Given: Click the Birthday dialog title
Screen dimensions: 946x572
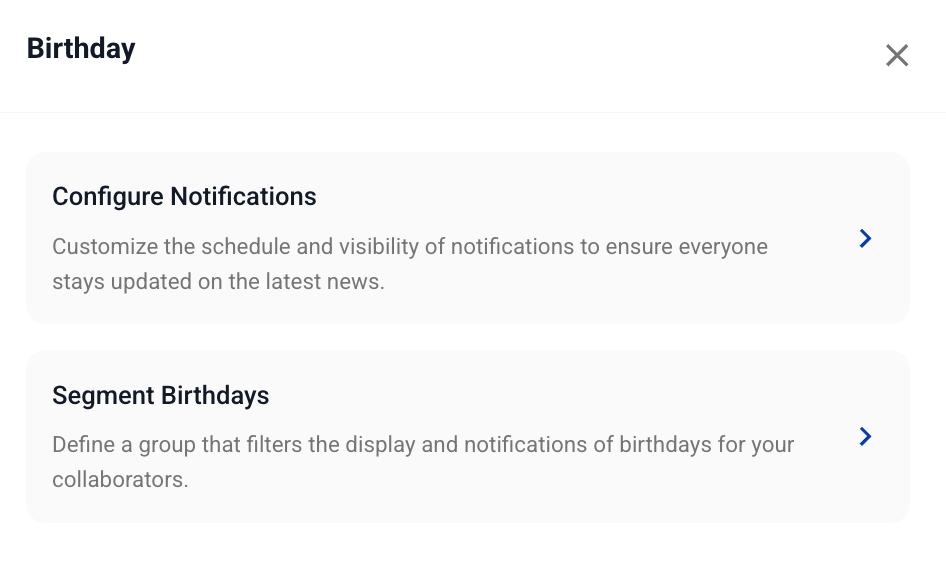Looking at the screenshot, I should [x=81, y=48].
